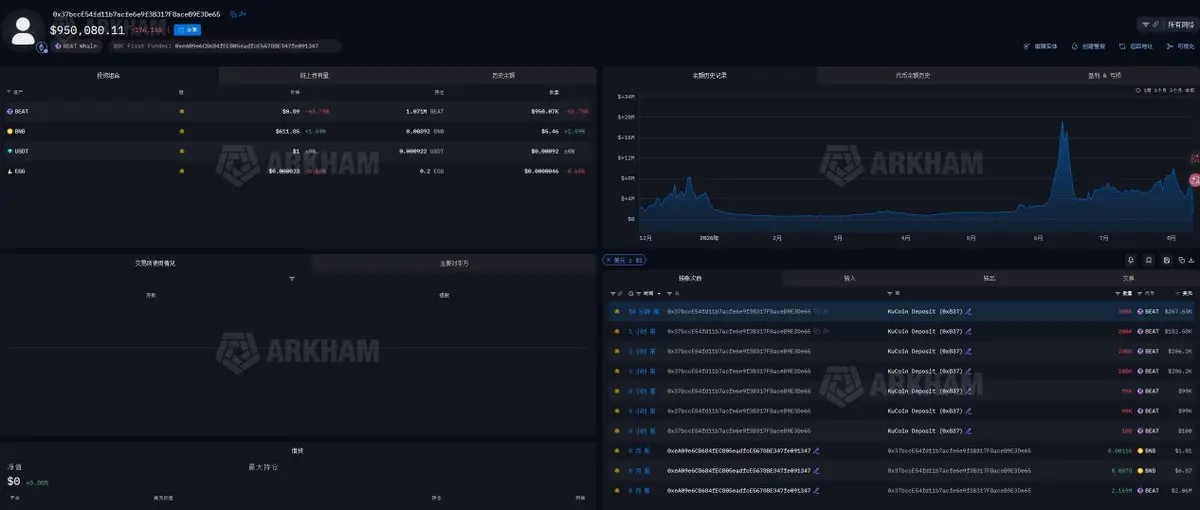The width and height of the screenshot is (1200, 510).
Task: Open the filter for the recipient 至 column
Action: click(892, 294)
